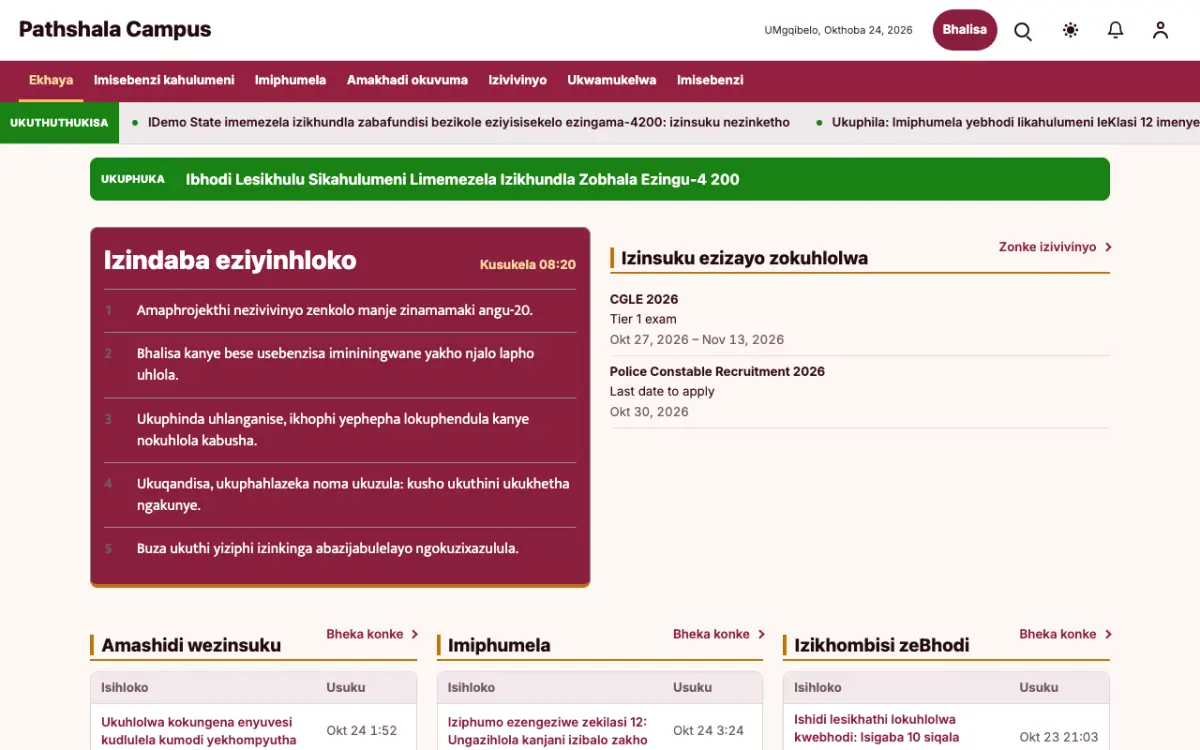Click Usuku header in Imiphumela table
1200x750 pixels.
coord(692,687)
